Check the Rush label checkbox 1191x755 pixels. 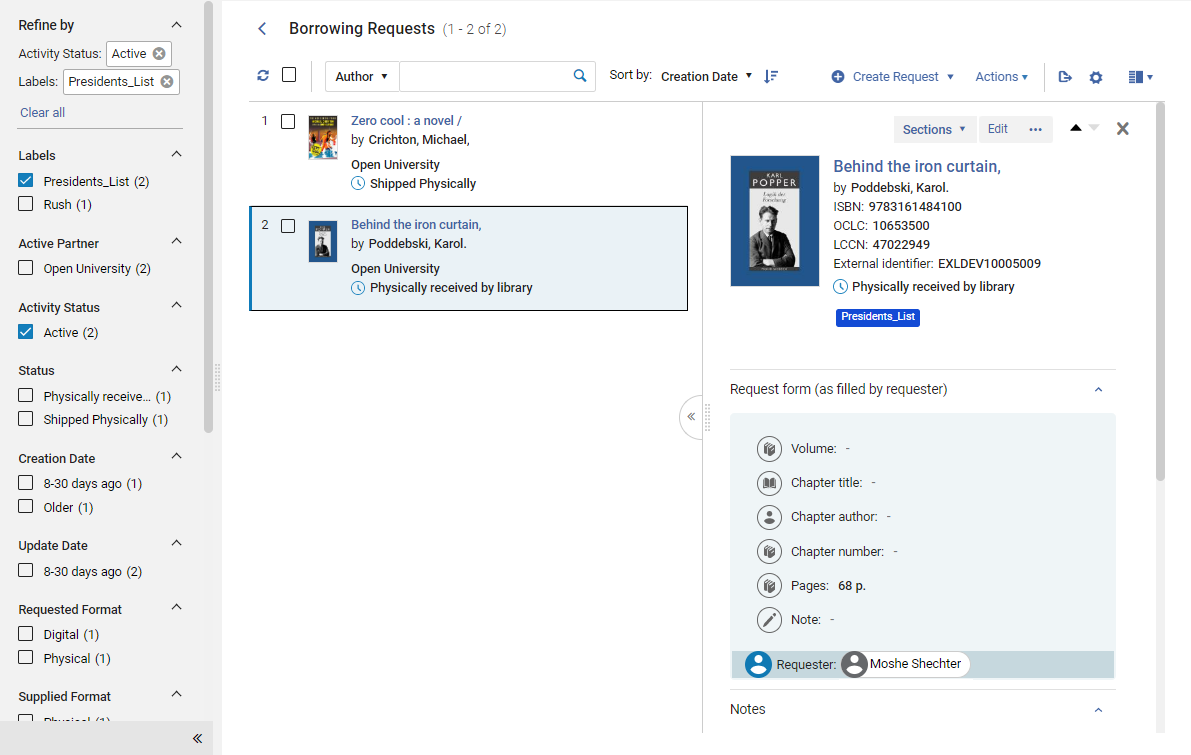click(26, 204)
